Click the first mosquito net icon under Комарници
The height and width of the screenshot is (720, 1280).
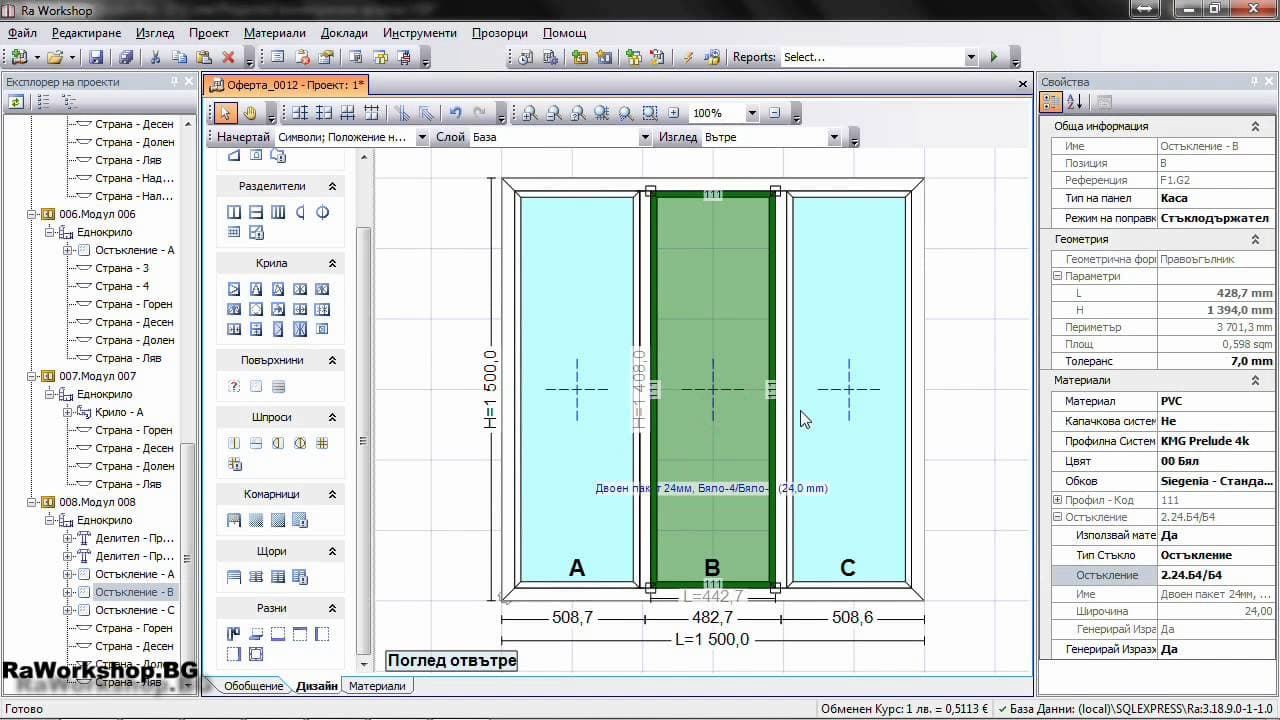(x=234, y=520)
